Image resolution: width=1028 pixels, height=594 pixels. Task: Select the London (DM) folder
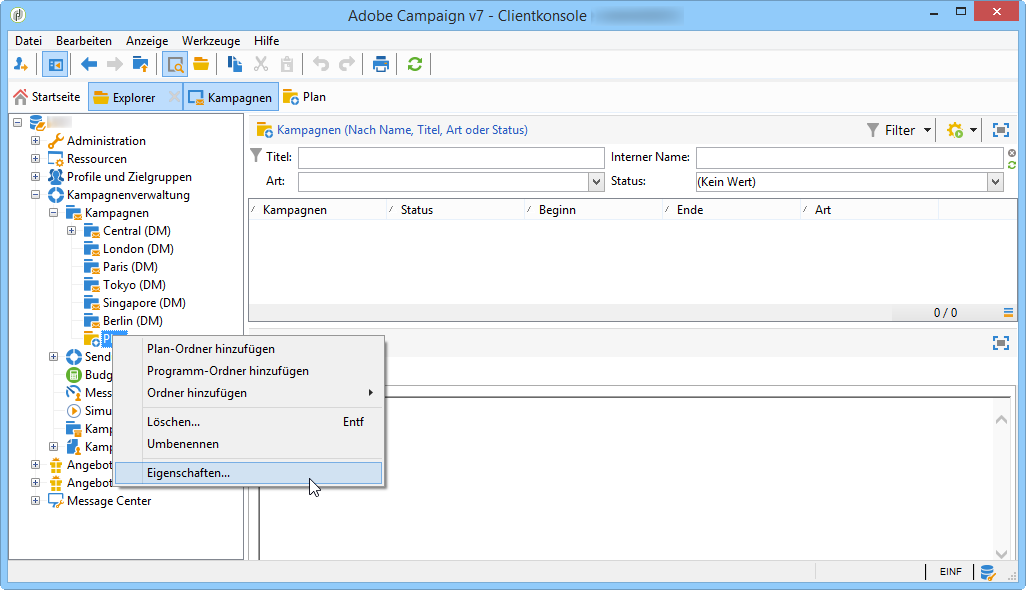pyautogui.click(x=138, y=248)
